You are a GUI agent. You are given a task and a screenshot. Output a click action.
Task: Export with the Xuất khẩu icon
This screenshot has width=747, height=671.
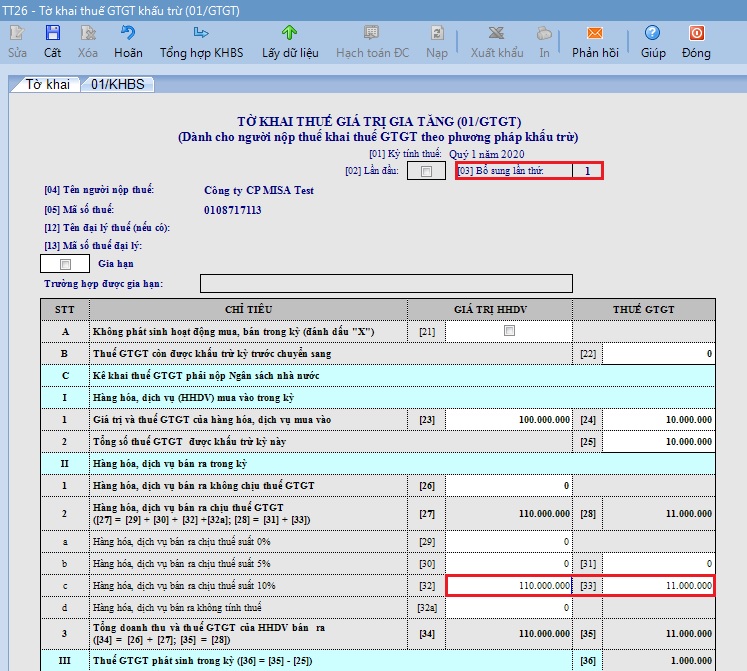(x=496, y=33)
